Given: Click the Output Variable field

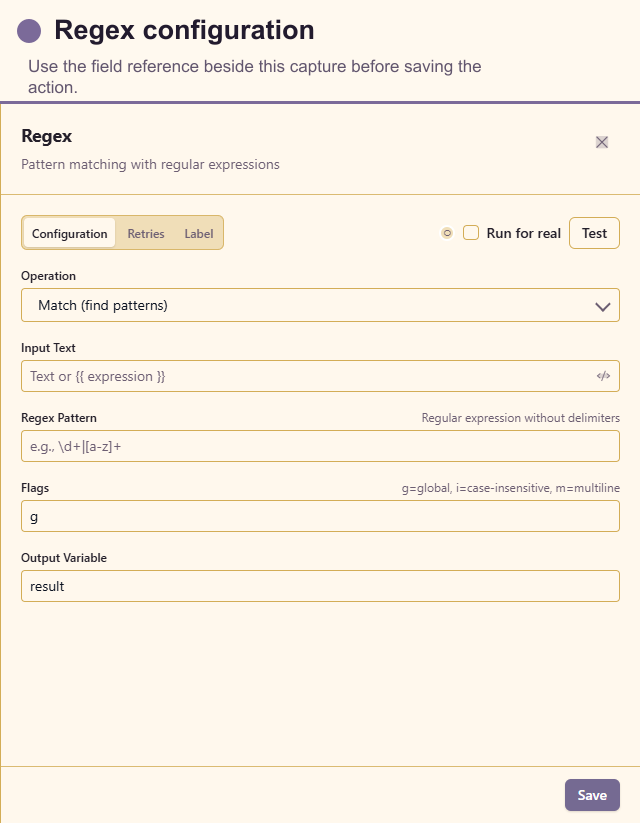Looking at the screenshot, I should (x=320, y=586).
